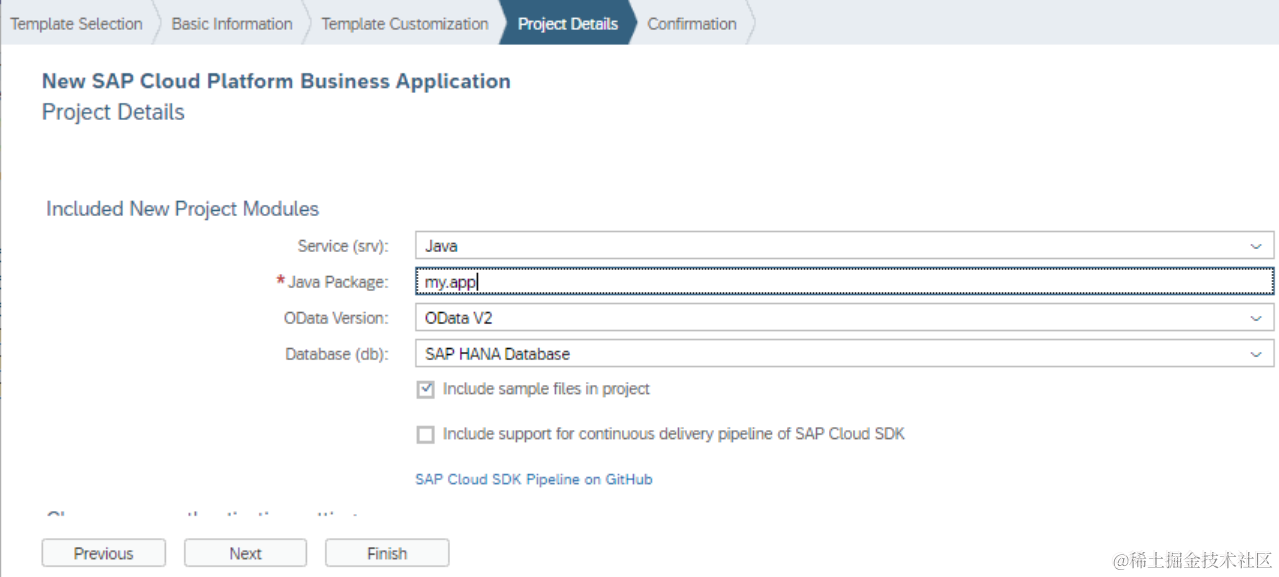The width and height of the screenshot is (1279, 577).
Task: Open the Database (db) dropdown arrow
Action: click(1255, 354)
